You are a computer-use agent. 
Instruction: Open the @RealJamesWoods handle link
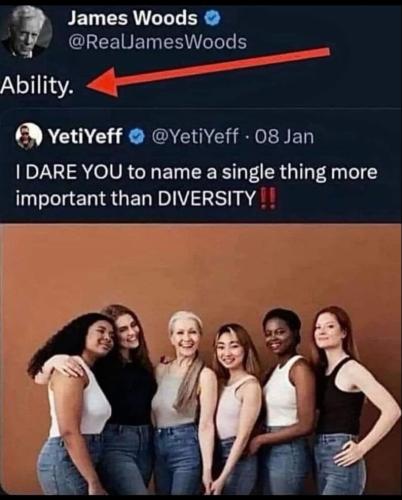[157, 43]
